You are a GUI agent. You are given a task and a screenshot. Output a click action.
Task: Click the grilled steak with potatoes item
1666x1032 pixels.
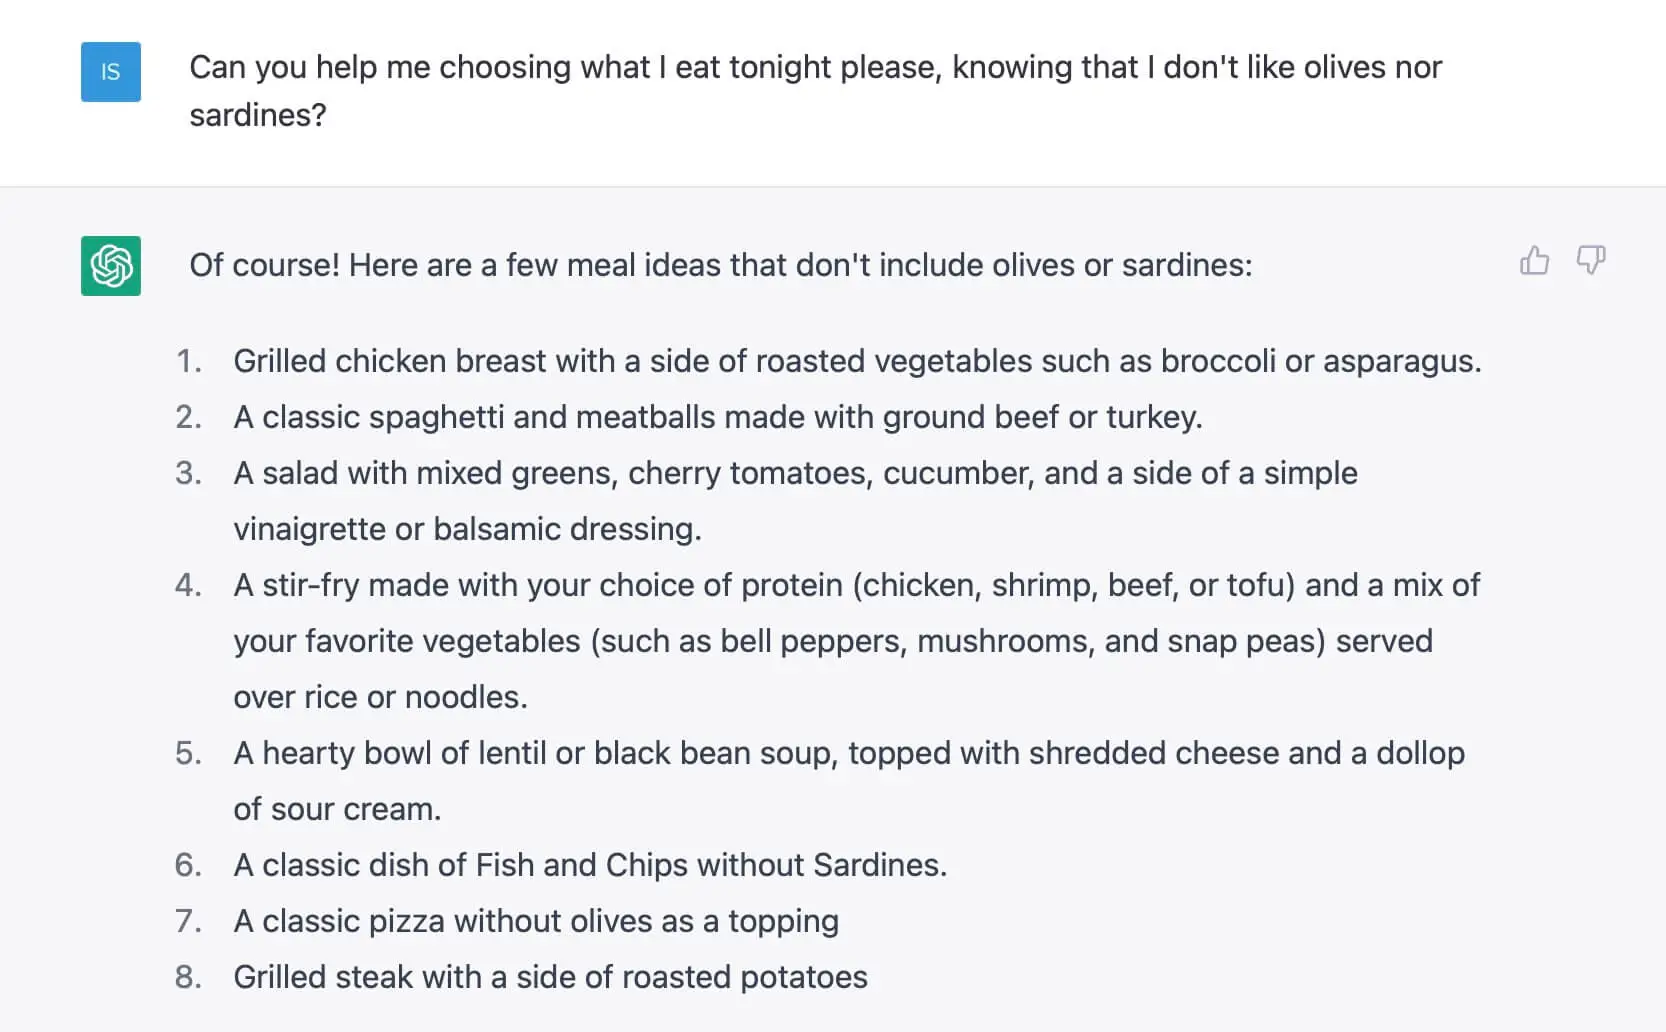coord(550,977)
